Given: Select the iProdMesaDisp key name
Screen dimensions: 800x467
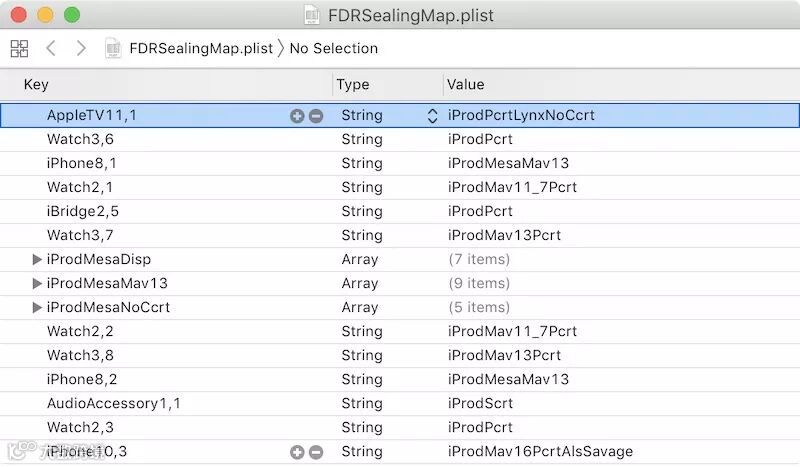Looking at the screenshot, I should point(99,259).
